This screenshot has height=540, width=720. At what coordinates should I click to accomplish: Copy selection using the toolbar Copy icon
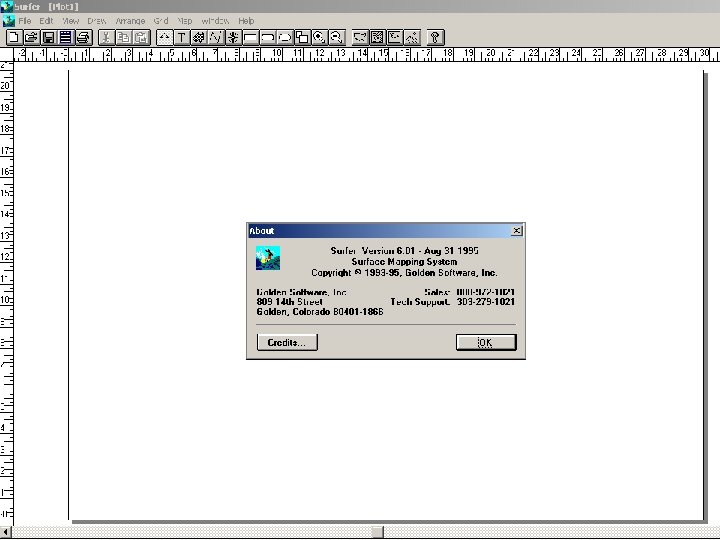pyautogui.click(x=124, y=37)
